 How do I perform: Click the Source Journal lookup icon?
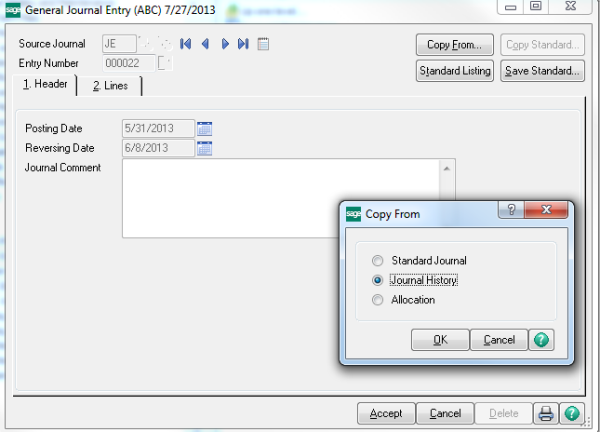point(145,44)
